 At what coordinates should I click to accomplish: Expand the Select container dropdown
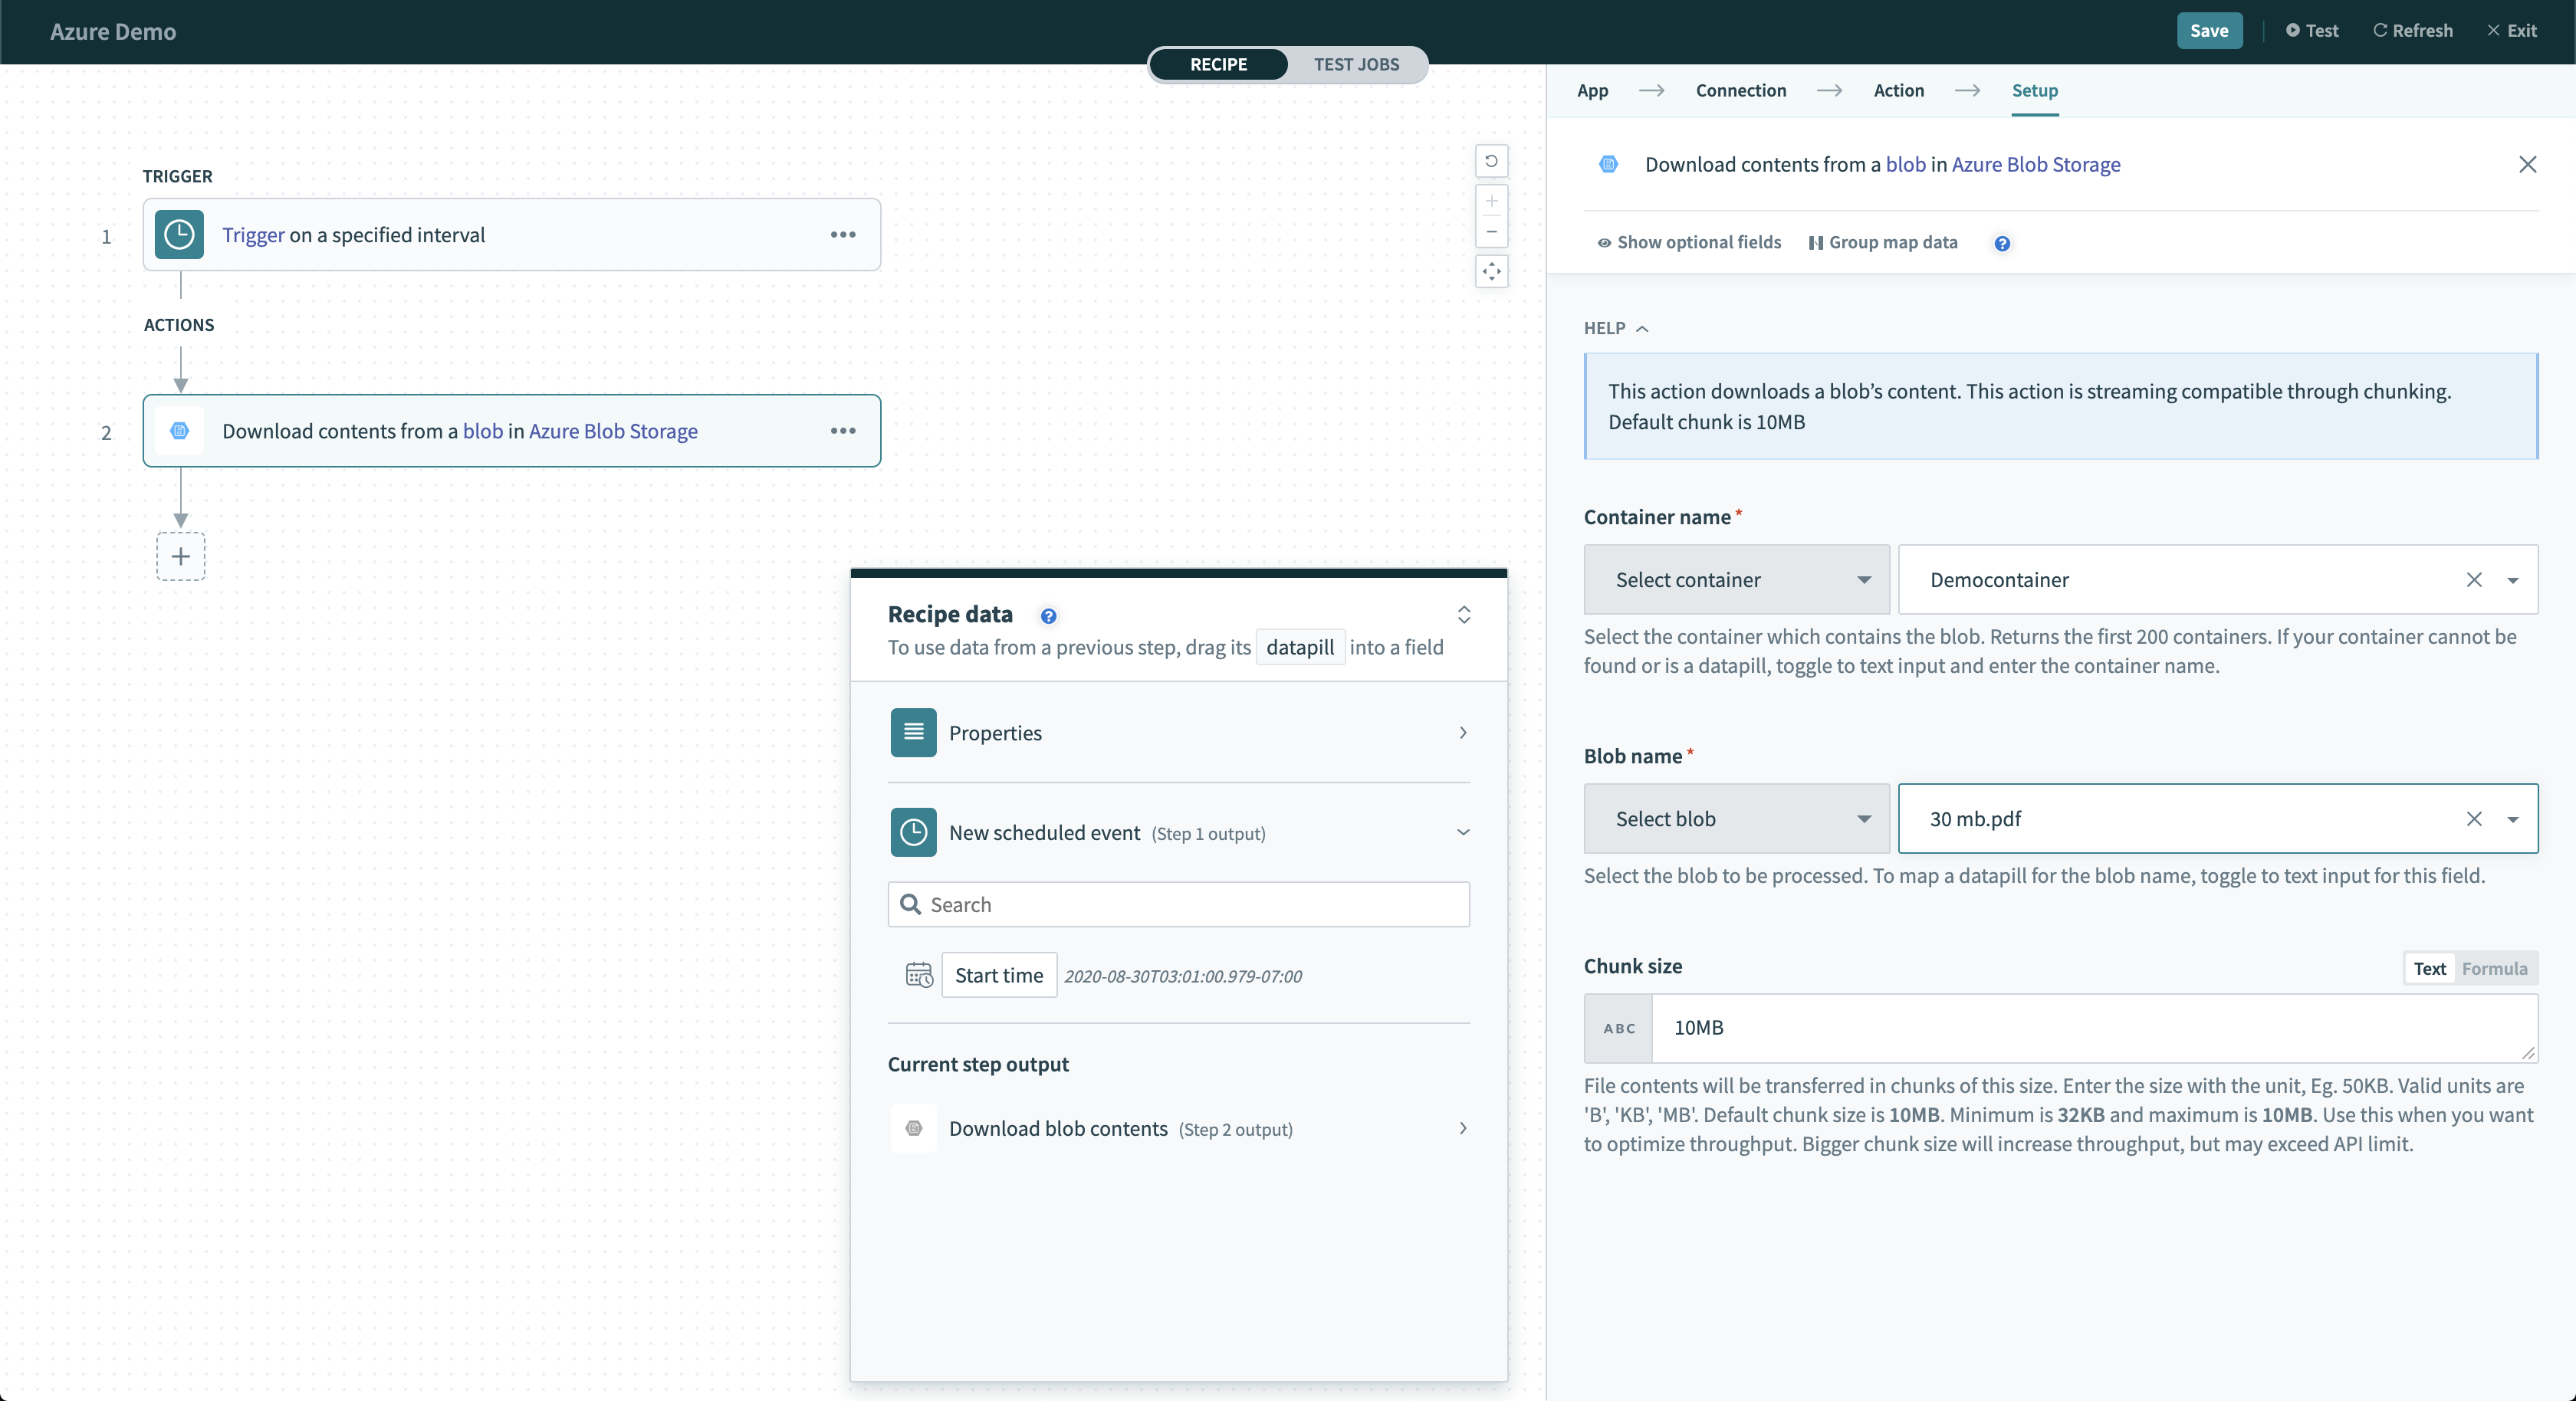point(1736,578)
